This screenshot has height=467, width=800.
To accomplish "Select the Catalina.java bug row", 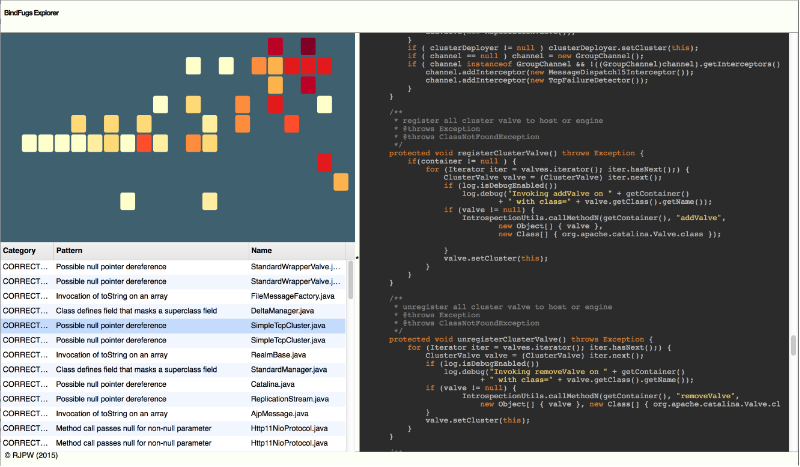I will tap(173, 384).
